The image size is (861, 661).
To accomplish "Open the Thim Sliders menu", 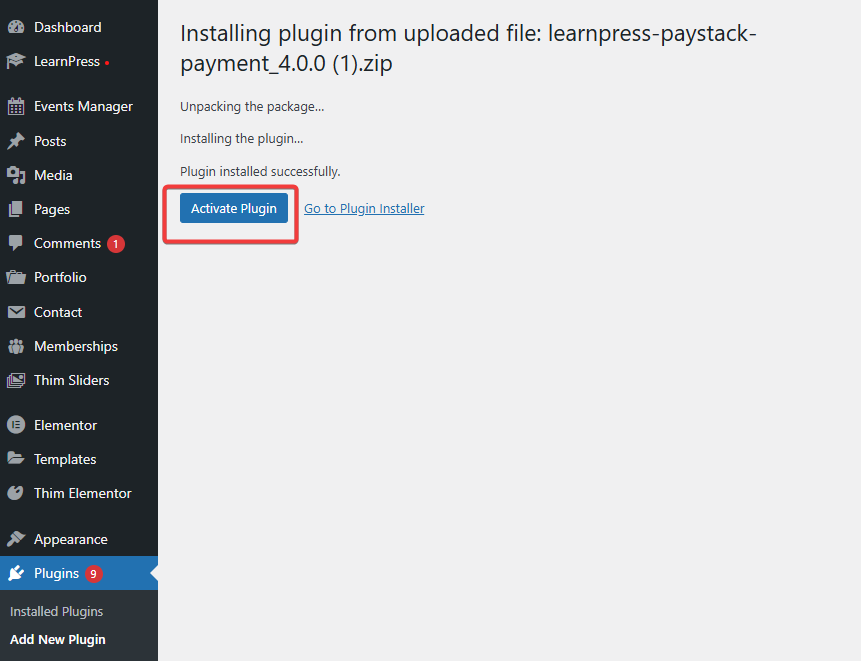I will (x=71, y=380).
